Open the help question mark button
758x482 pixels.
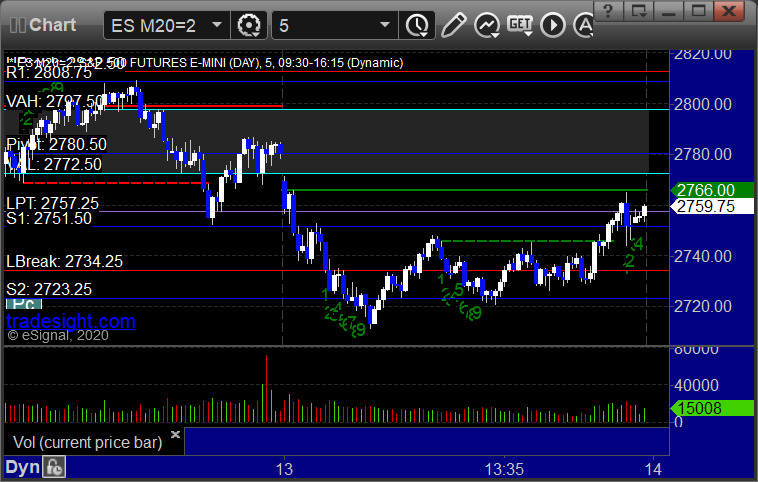(608, 10)
